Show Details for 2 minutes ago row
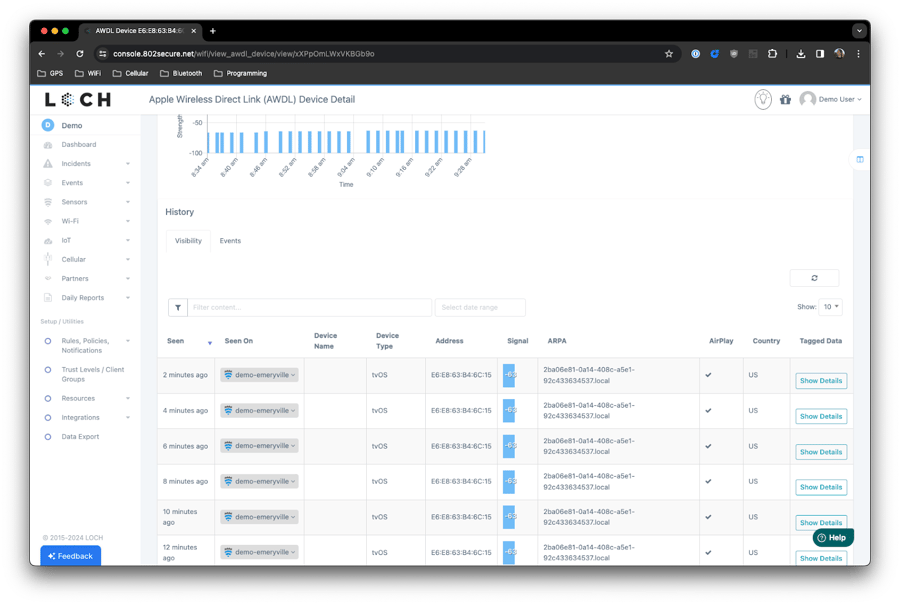The height and width of the screenshot is (605, 900). [820, 381]
